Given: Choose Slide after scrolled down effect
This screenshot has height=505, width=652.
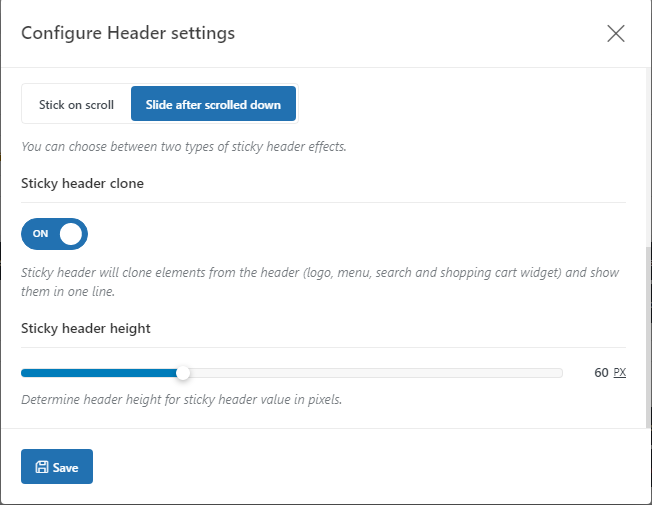Looking at the screenshot, I should tap(213, 104).
